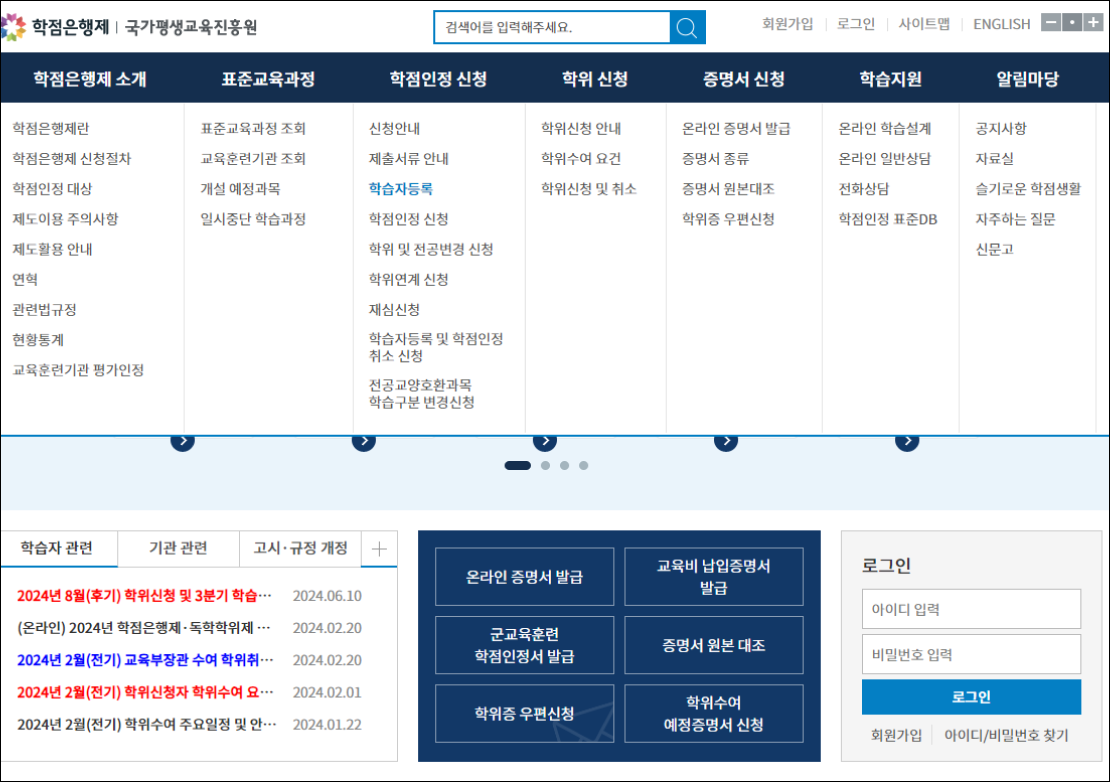
Task: Open the 학점인정 신청 submenu item
Action: point(408,219)
